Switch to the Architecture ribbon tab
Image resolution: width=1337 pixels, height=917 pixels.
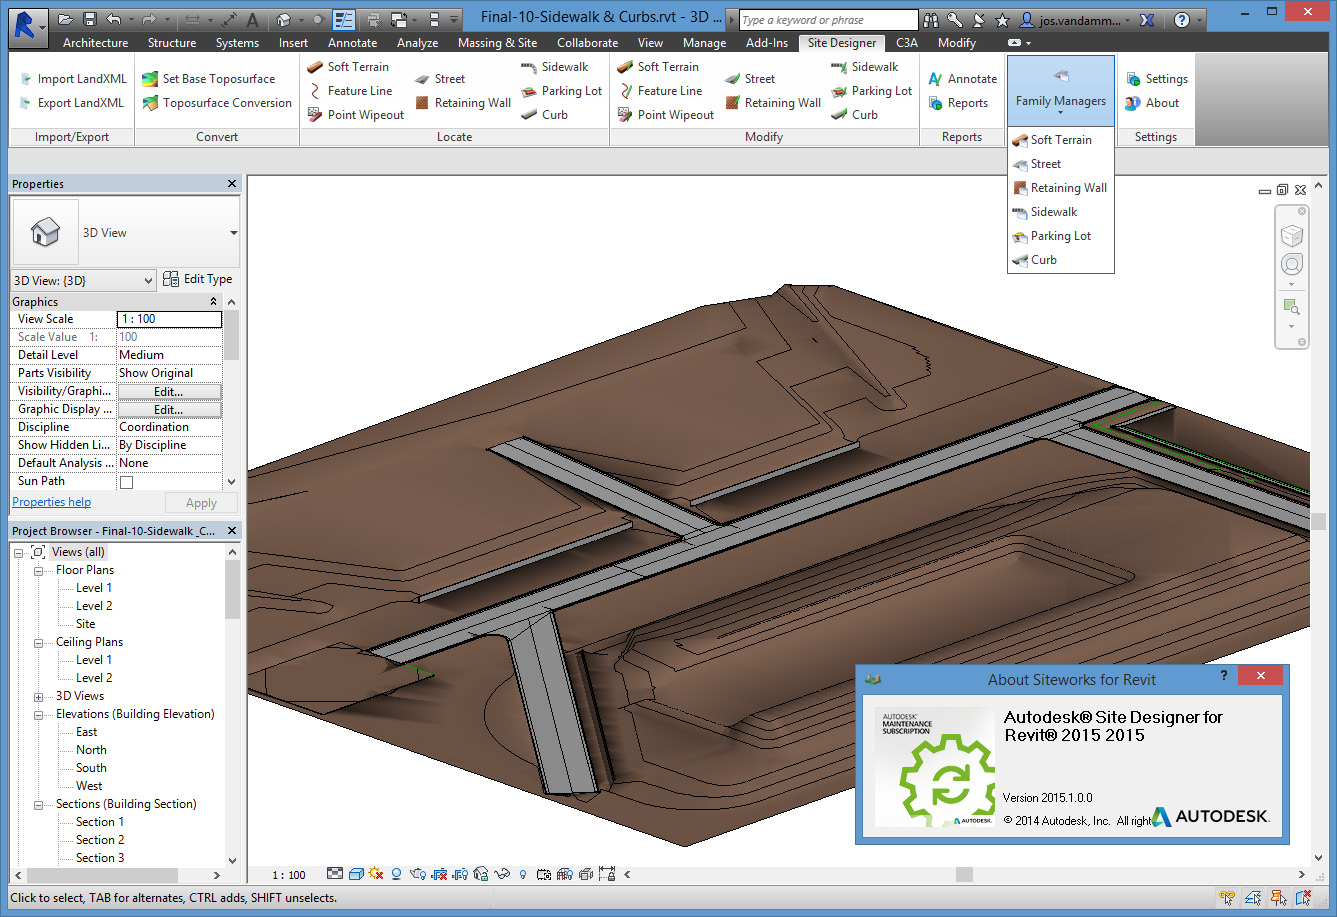[x=95, y=43]
